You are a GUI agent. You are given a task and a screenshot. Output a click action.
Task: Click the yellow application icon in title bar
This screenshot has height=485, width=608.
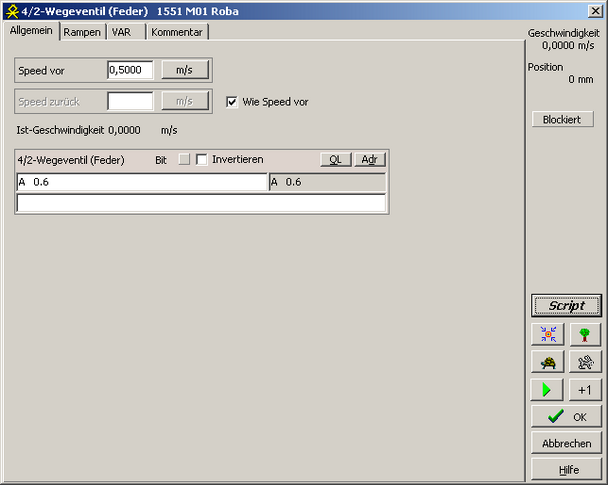[10, 10]
